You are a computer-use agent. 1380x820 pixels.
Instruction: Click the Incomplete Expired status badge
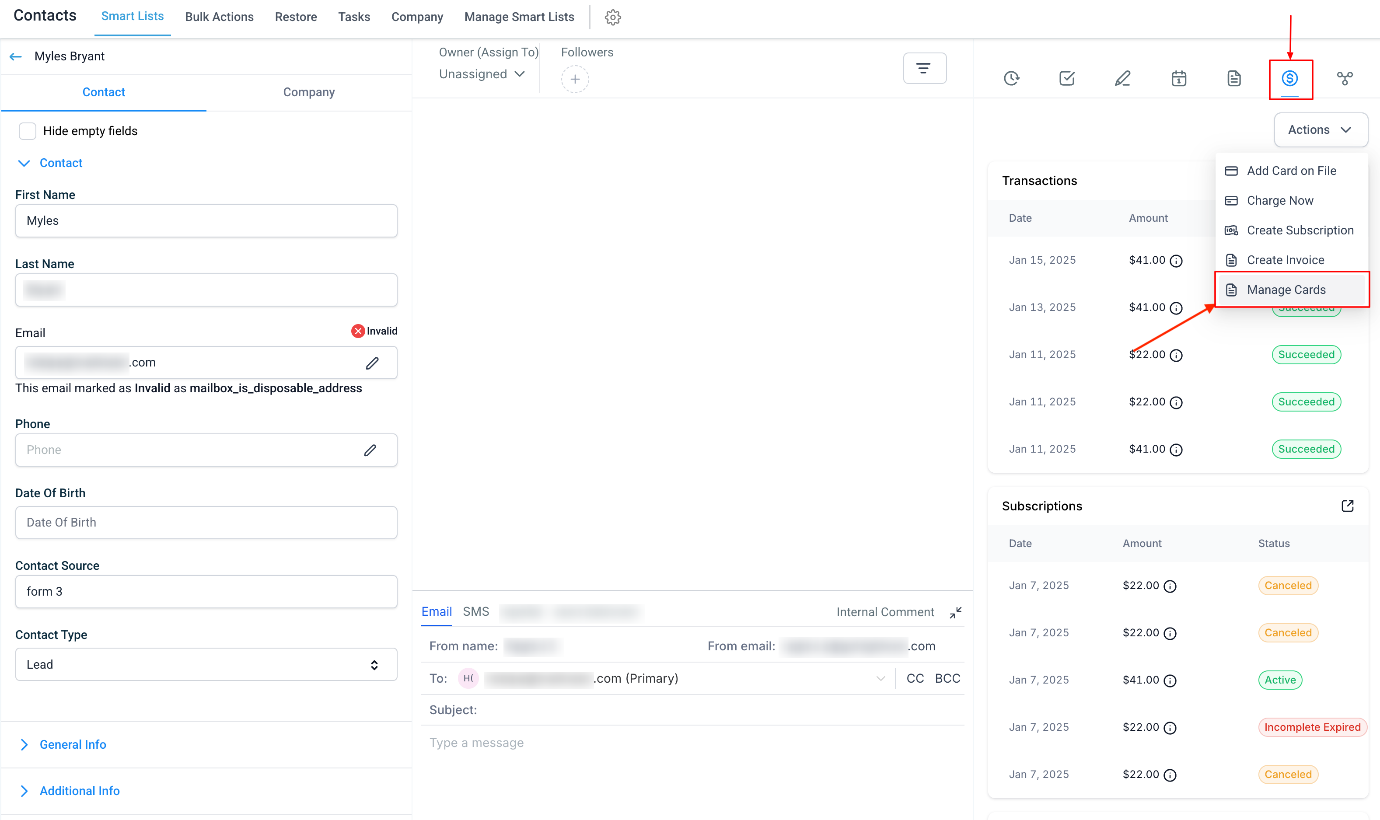tap(1312, 727)
